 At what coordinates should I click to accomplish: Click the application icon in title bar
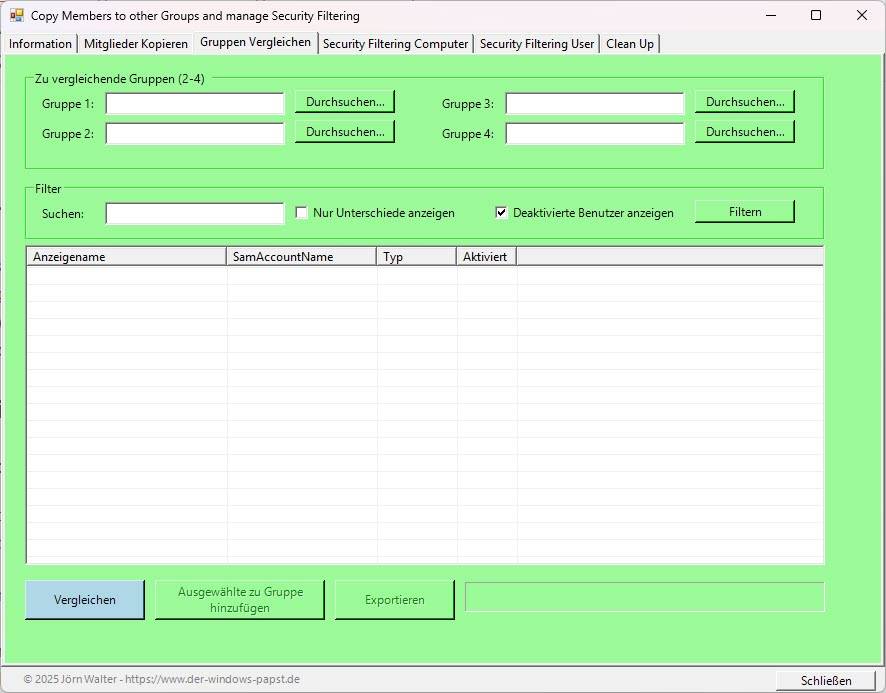pos(16,15)
